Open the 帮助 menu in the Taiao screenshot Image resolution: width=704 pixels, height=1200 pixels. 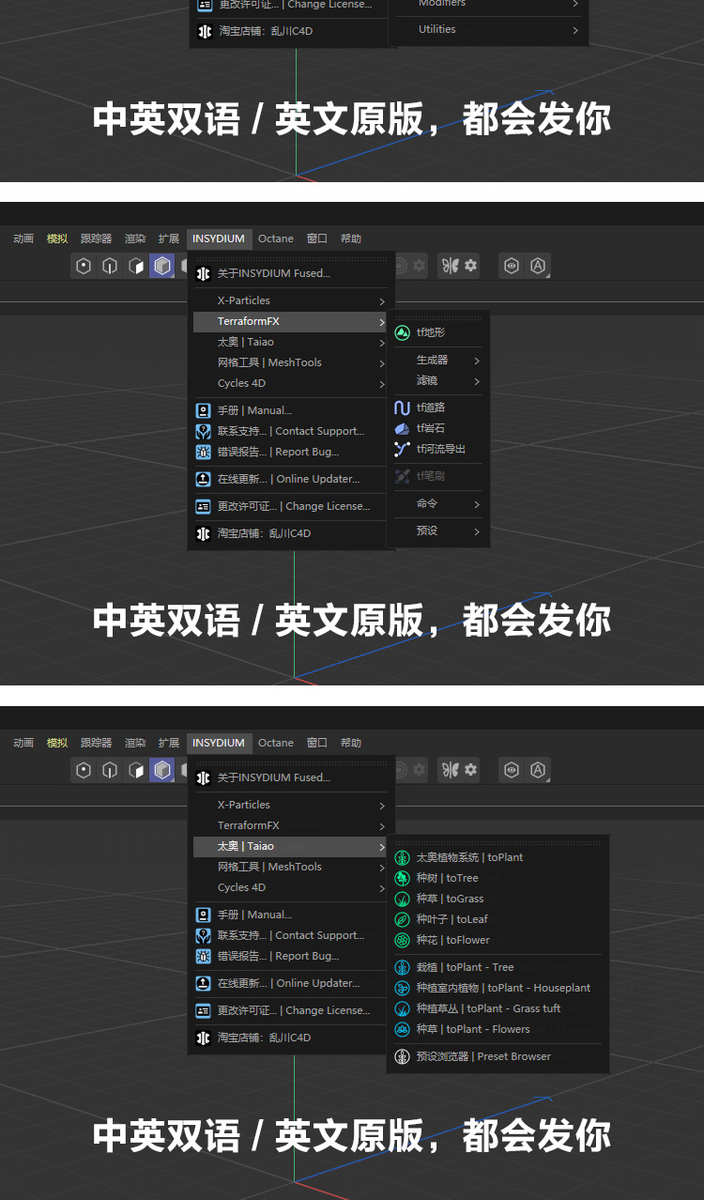point(351,743)
